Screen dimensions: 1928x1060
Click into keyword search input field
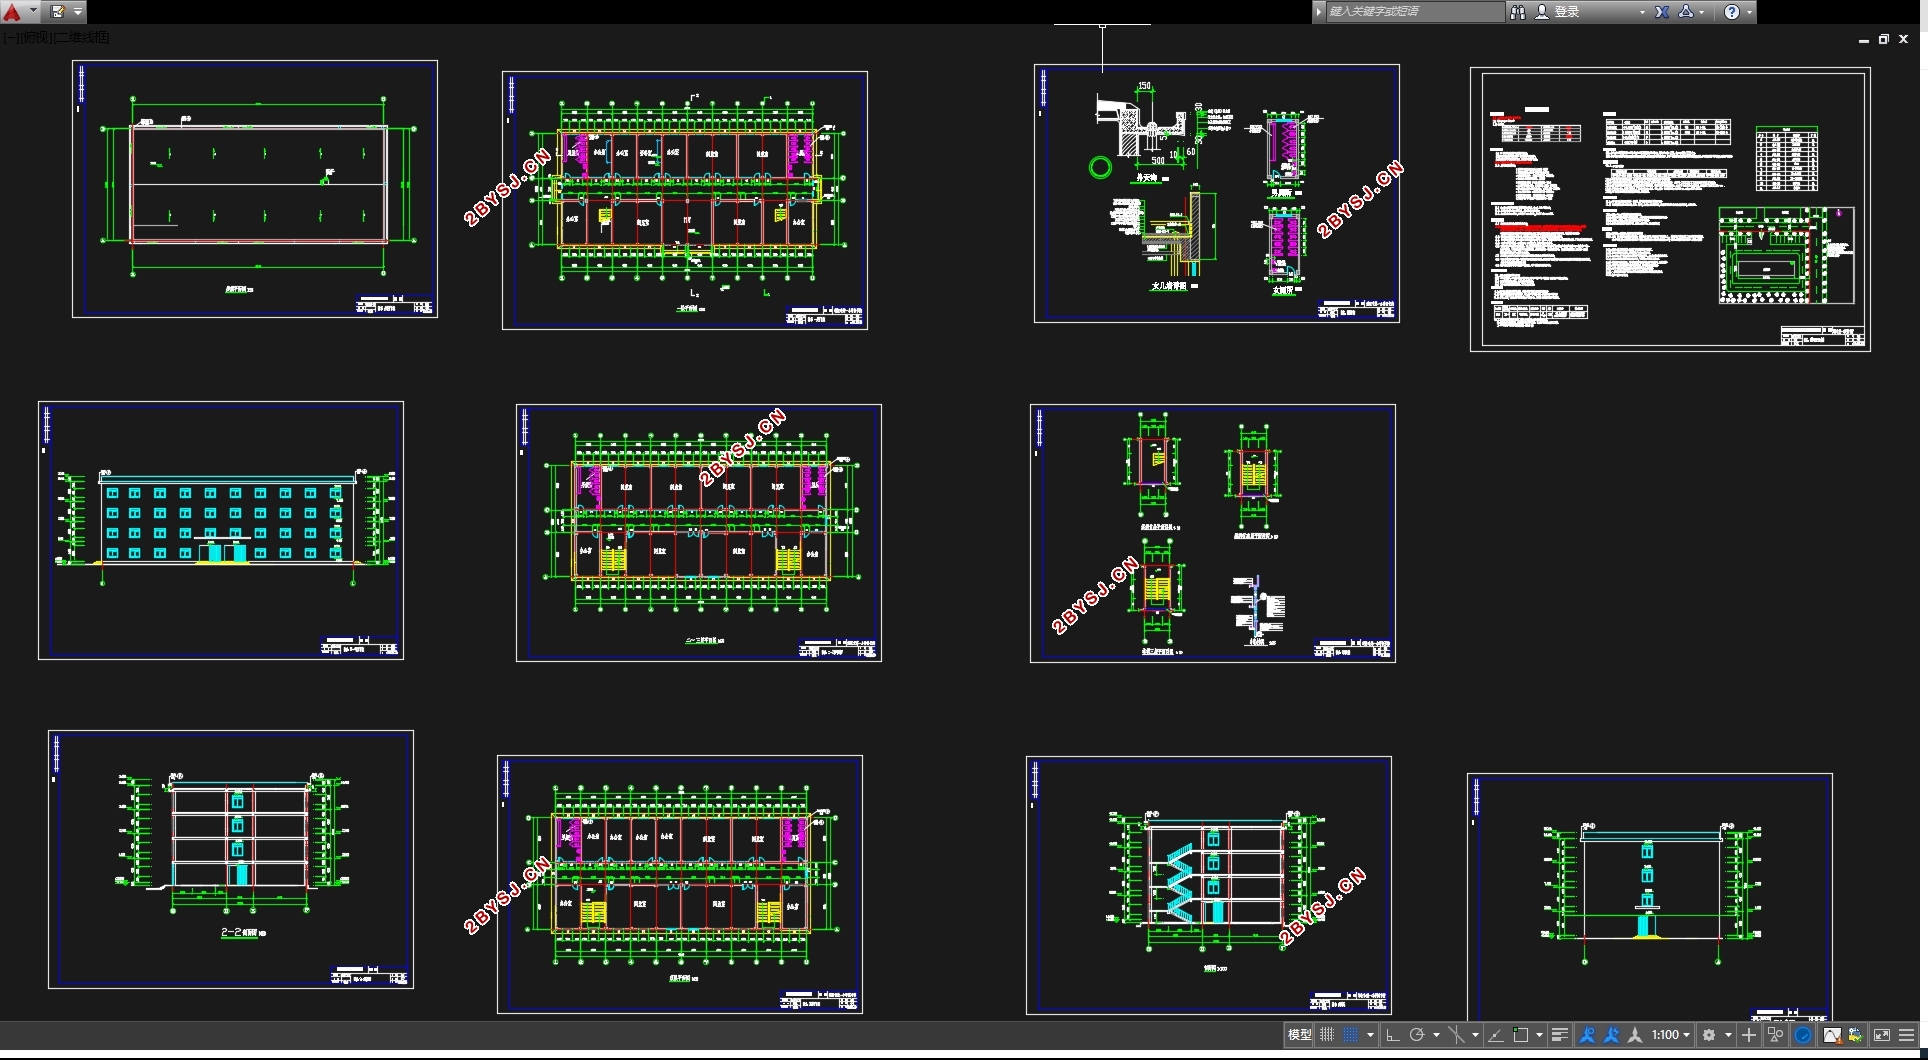1414,12
